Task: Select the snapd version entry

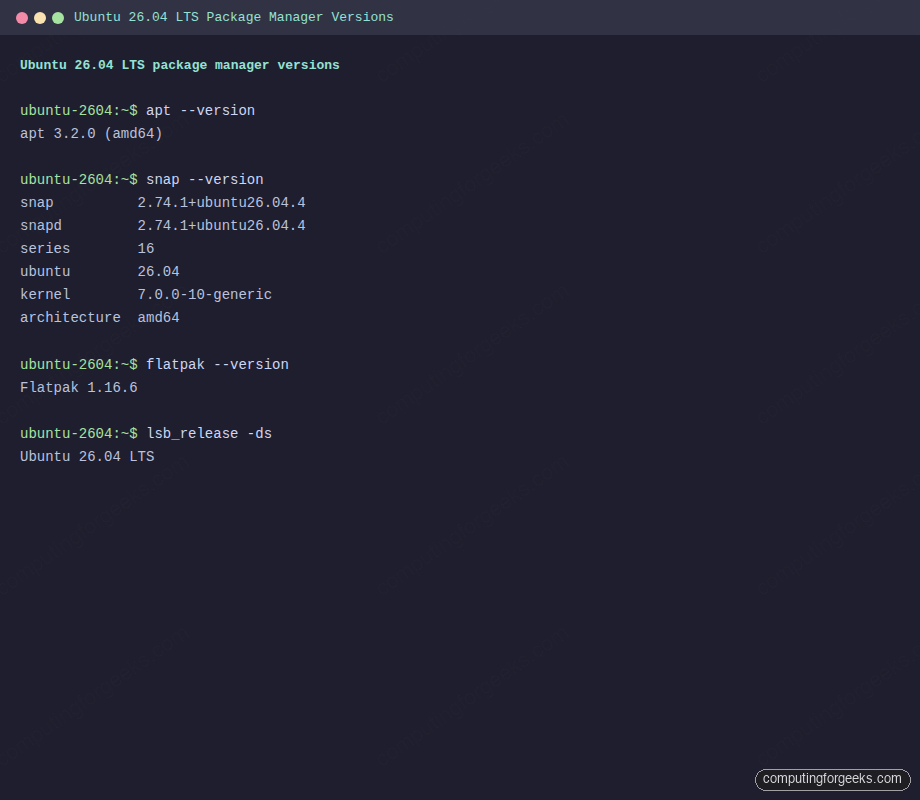Action: (x=163, y=225)
